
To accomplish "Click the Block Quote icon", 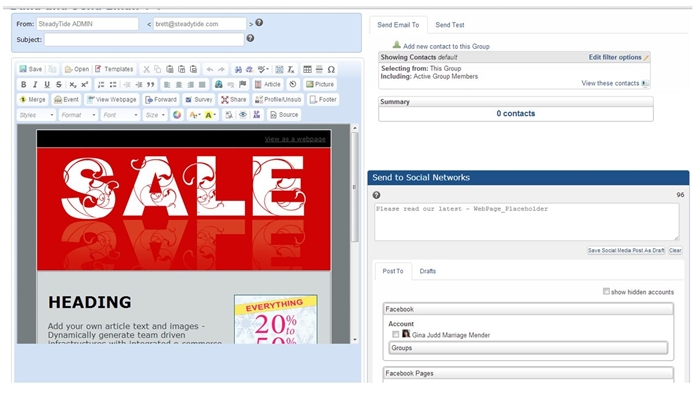I will [x=151, y=84].
